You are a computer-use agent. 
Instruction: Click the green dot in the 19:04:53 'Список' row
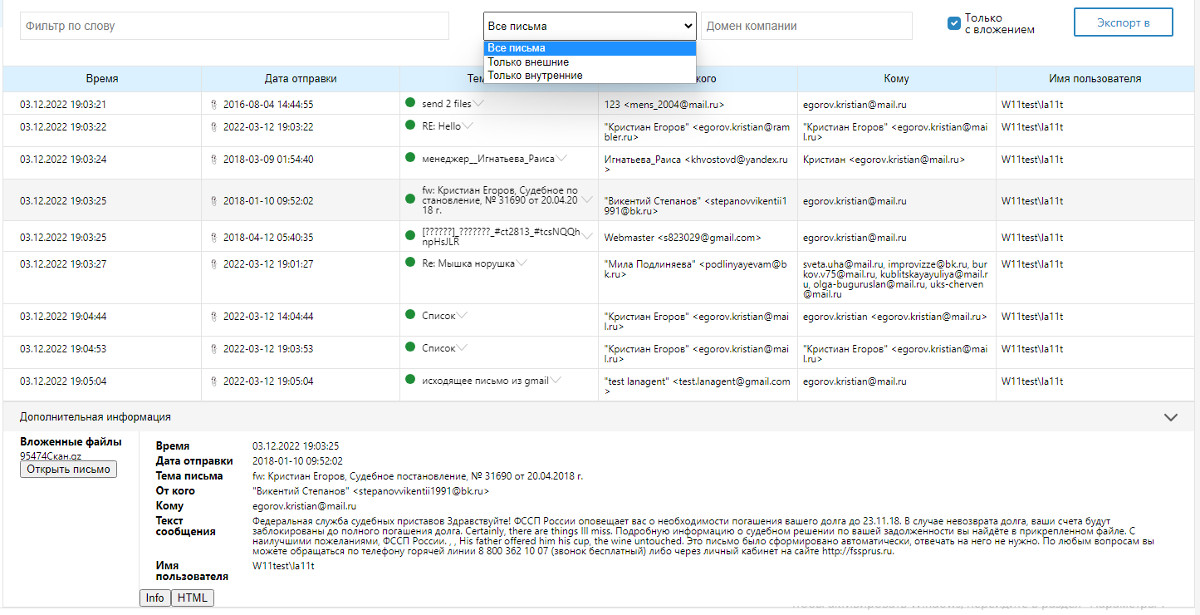(410, 347)
